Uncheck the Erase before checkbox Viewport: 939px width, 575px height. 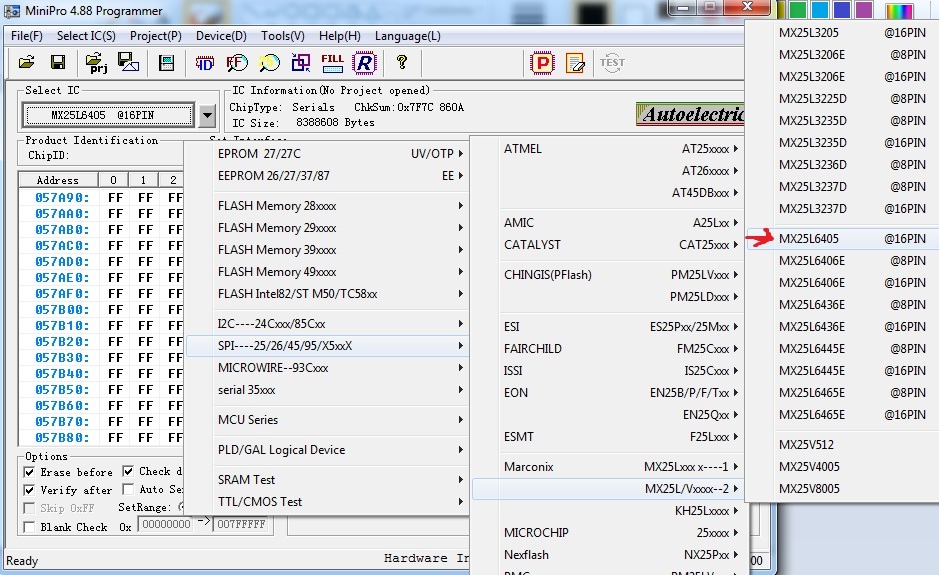click(30, 472)
